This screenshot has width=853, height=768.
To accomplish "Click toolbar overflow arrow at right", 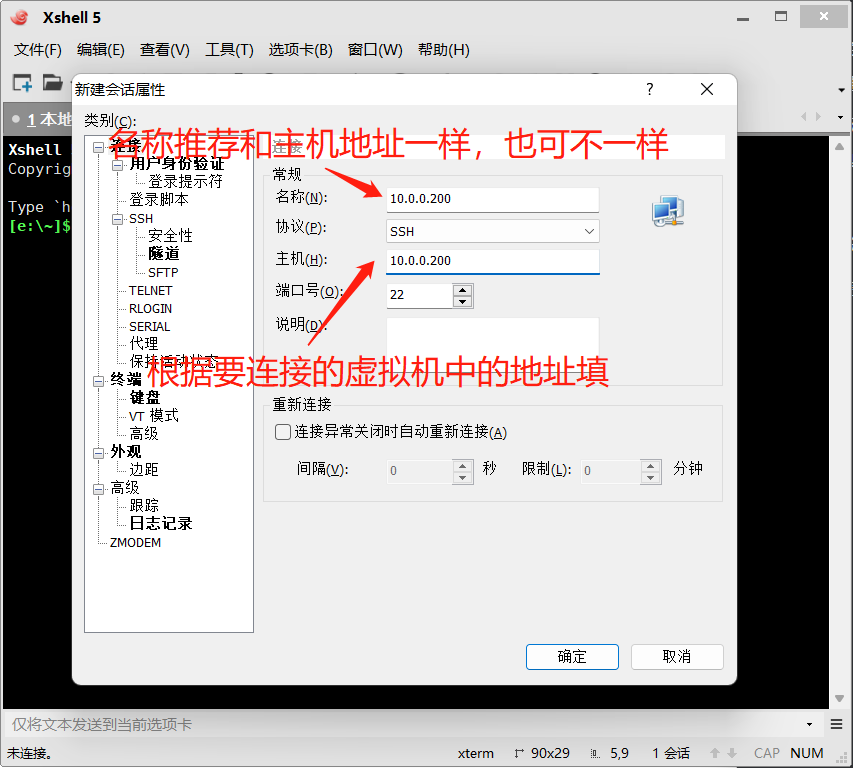I will 841,90.
